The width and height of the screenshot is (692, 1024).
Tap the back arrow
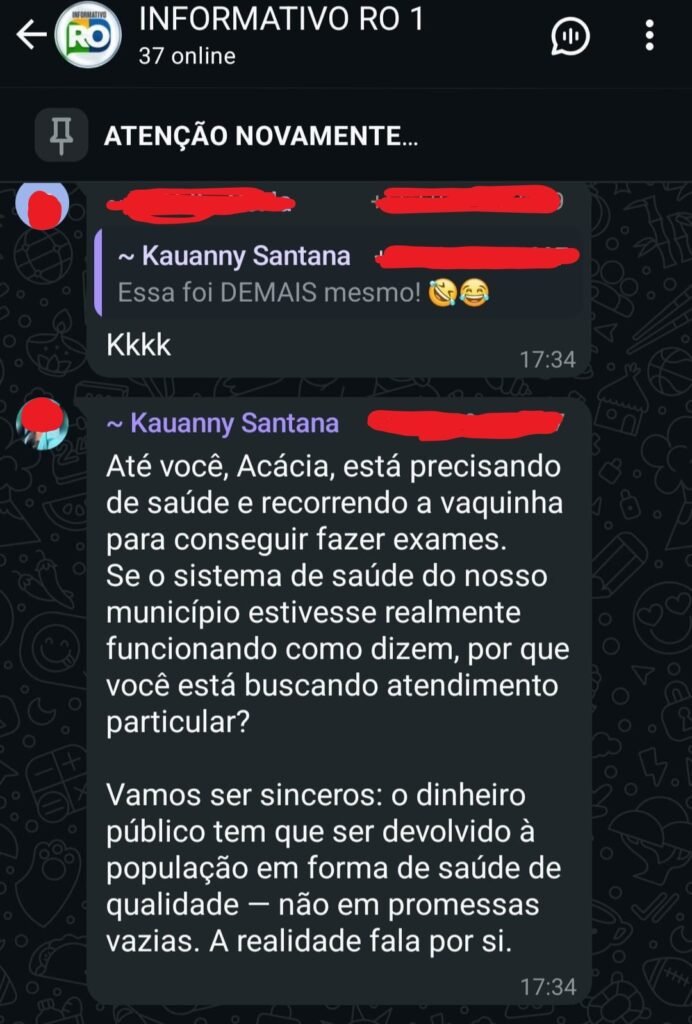(x=31, y=35)
